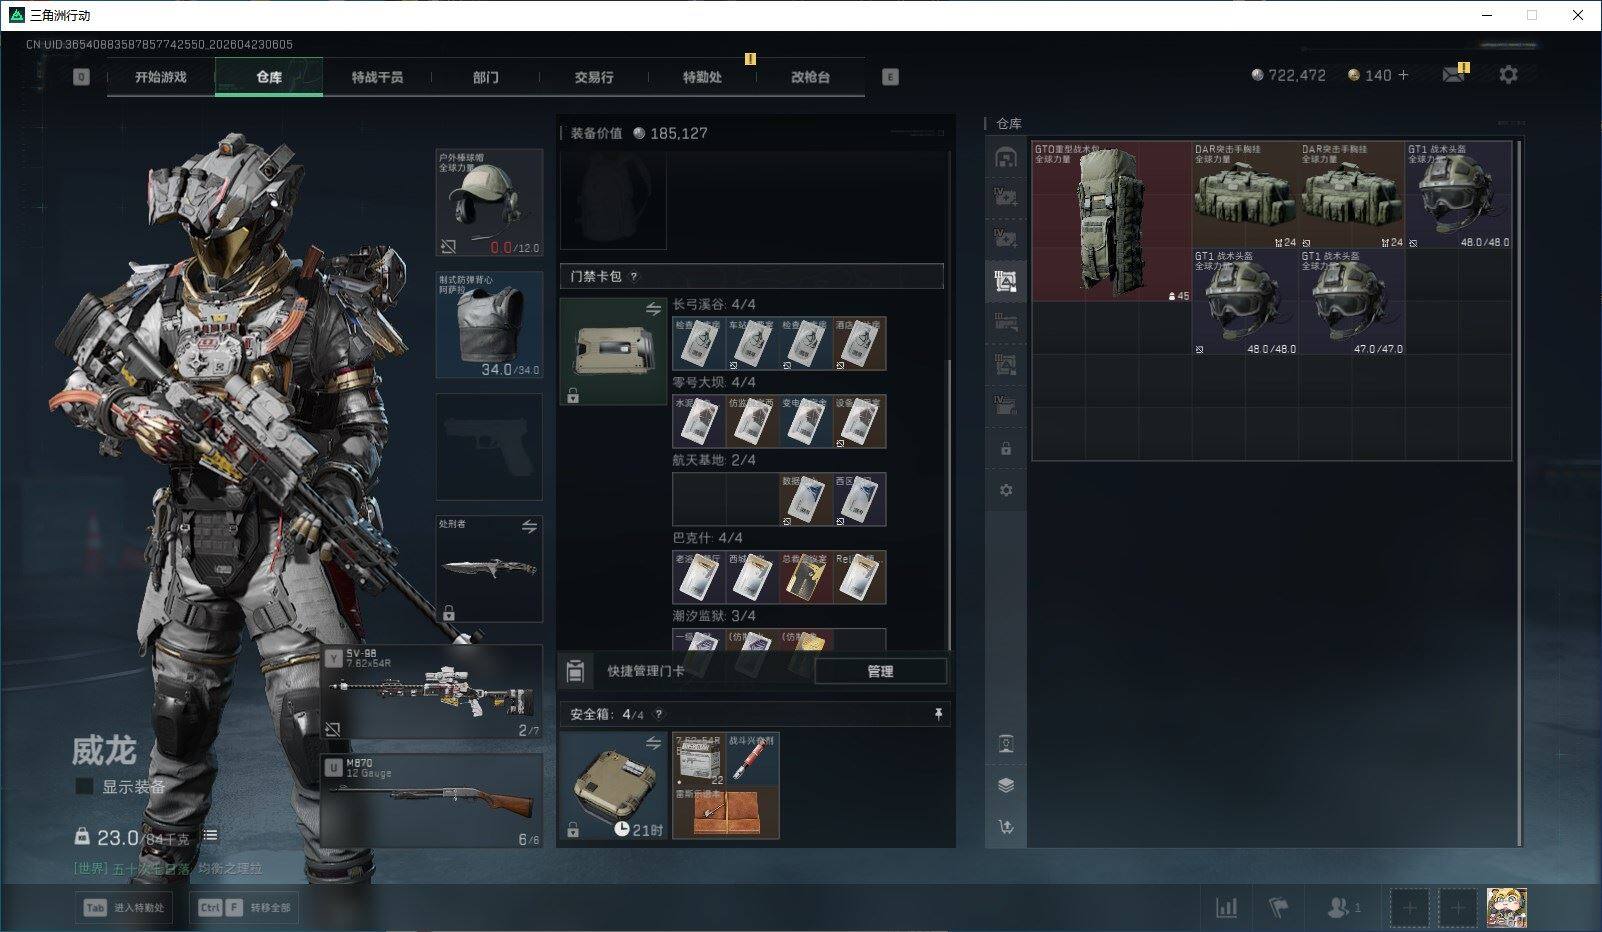Open the player avatar profile

point(1506,908)
